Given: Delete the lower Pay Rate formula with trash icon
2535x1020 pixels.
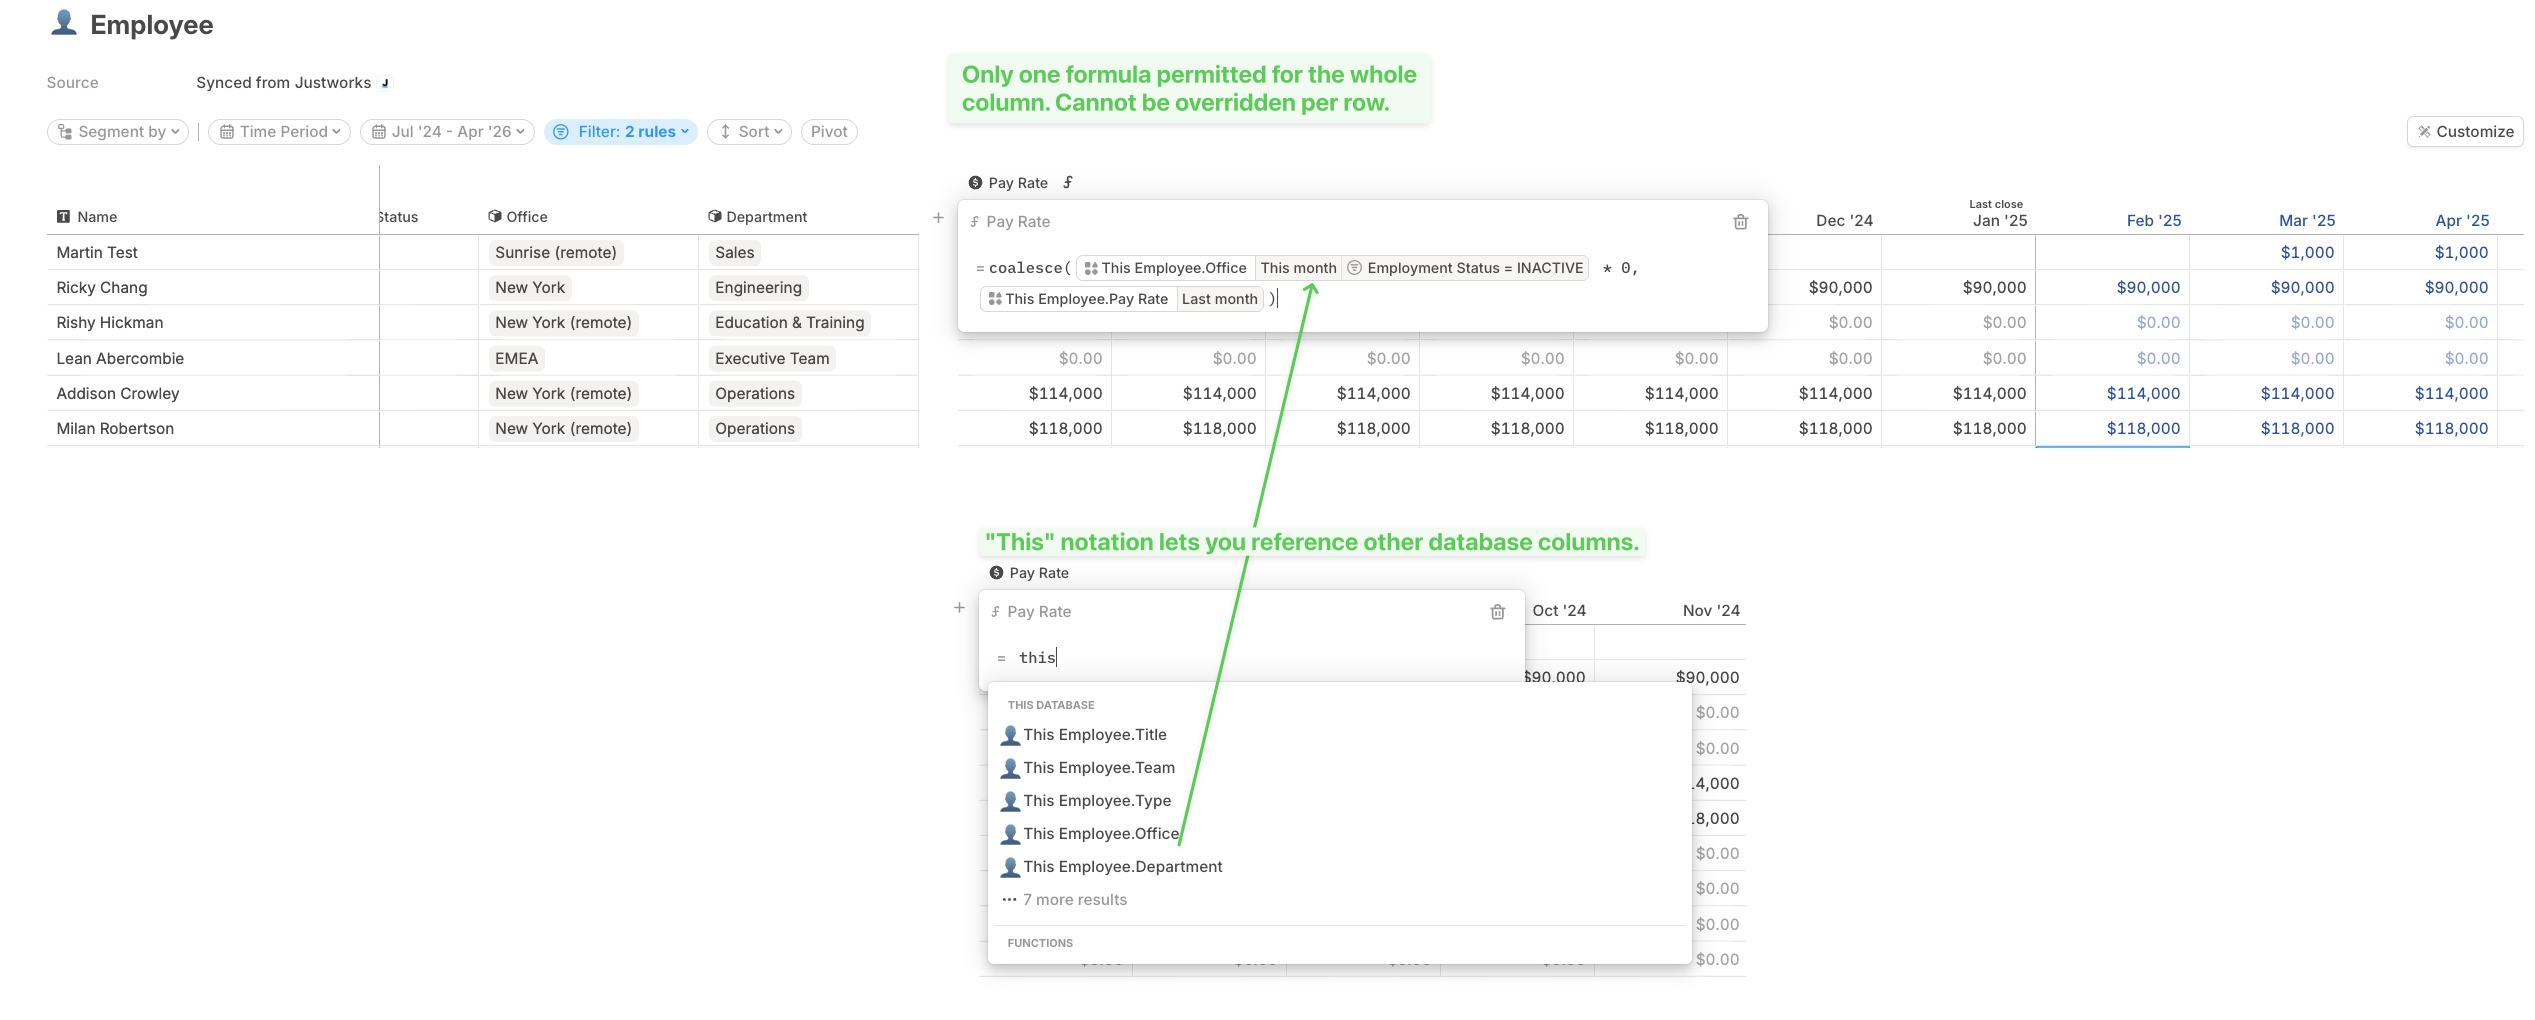Looking at the screenshot, I should (x=1497, y=612).
